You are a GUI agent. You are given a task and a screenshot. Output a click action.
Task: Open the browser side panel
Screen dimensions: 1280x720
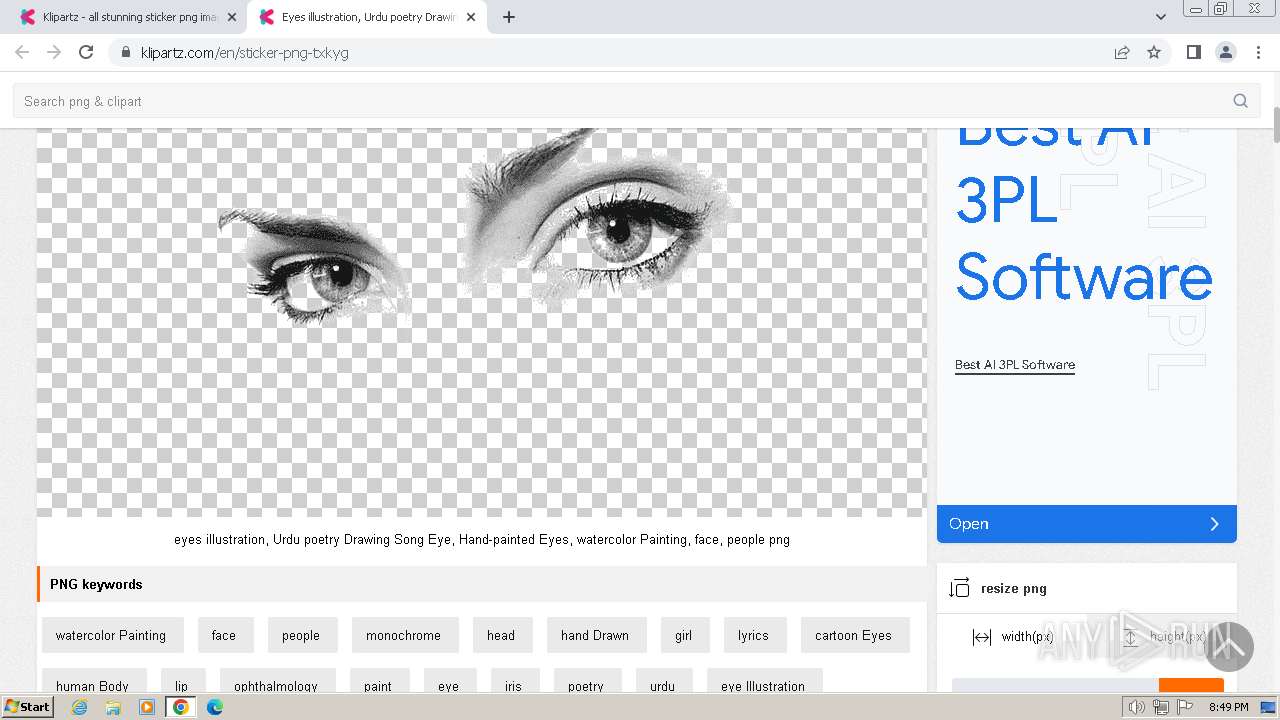(1193, 52)
